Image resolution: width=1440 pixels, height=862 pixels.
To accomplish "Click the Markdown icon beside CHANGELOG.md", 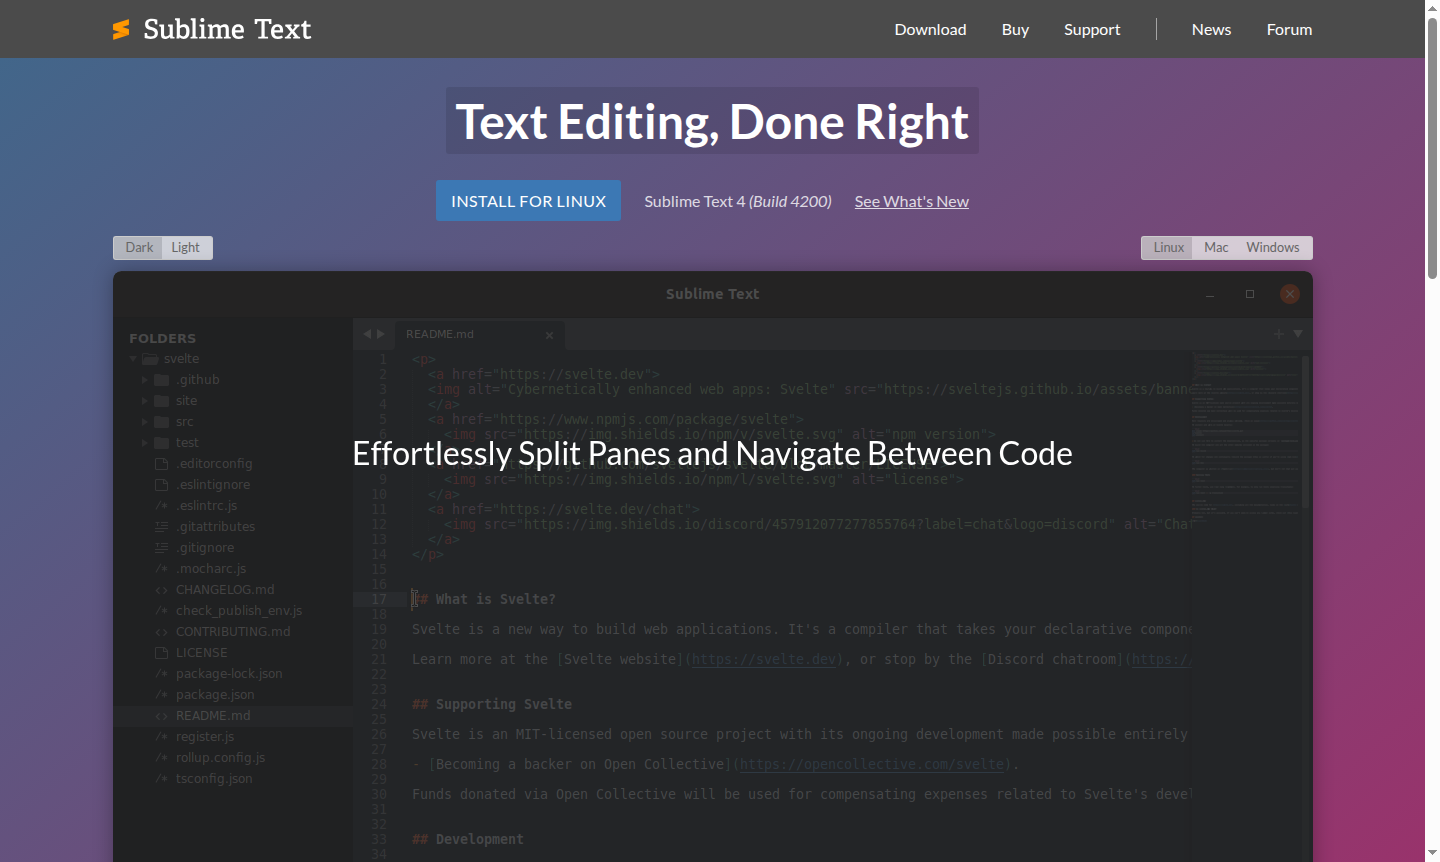I will (161, 589).
